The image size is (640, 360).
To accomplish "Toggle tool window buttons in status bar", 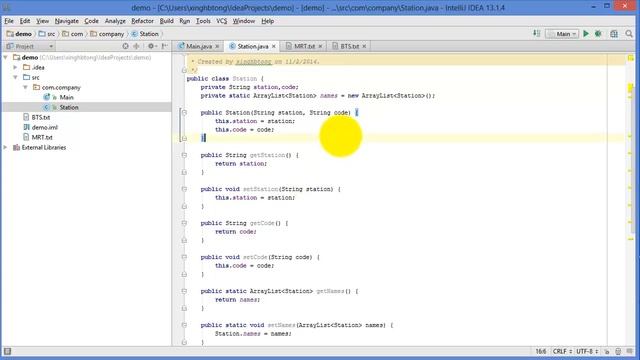I will (7, 351).
